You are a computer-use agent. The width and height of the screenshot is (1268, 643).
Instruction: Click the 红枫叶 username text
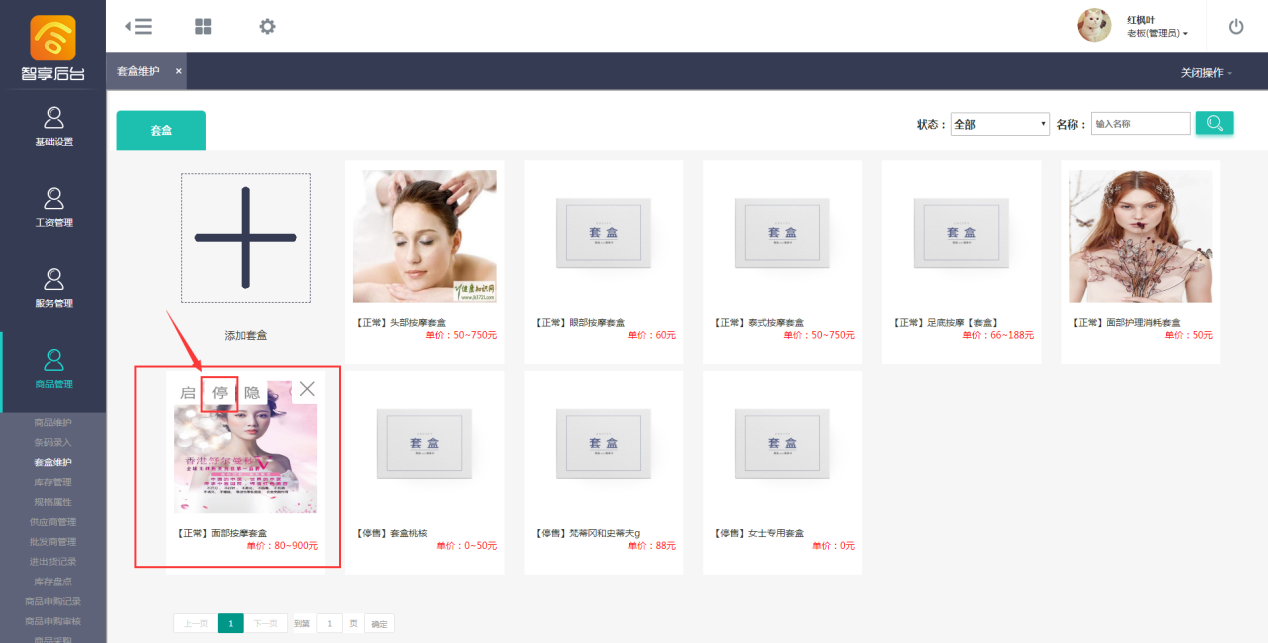(x=1141, y=20)
